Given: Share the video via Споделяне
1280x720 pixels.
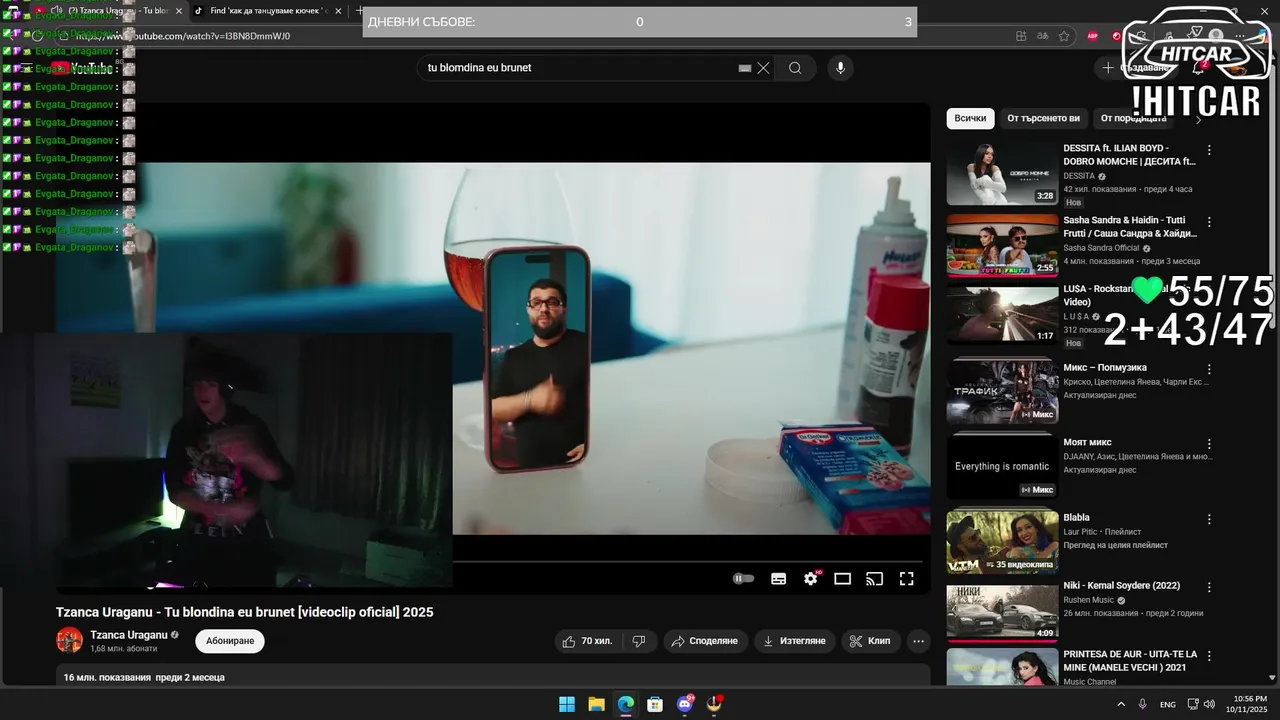Looking at the screenshot, I should click(705, 641).
